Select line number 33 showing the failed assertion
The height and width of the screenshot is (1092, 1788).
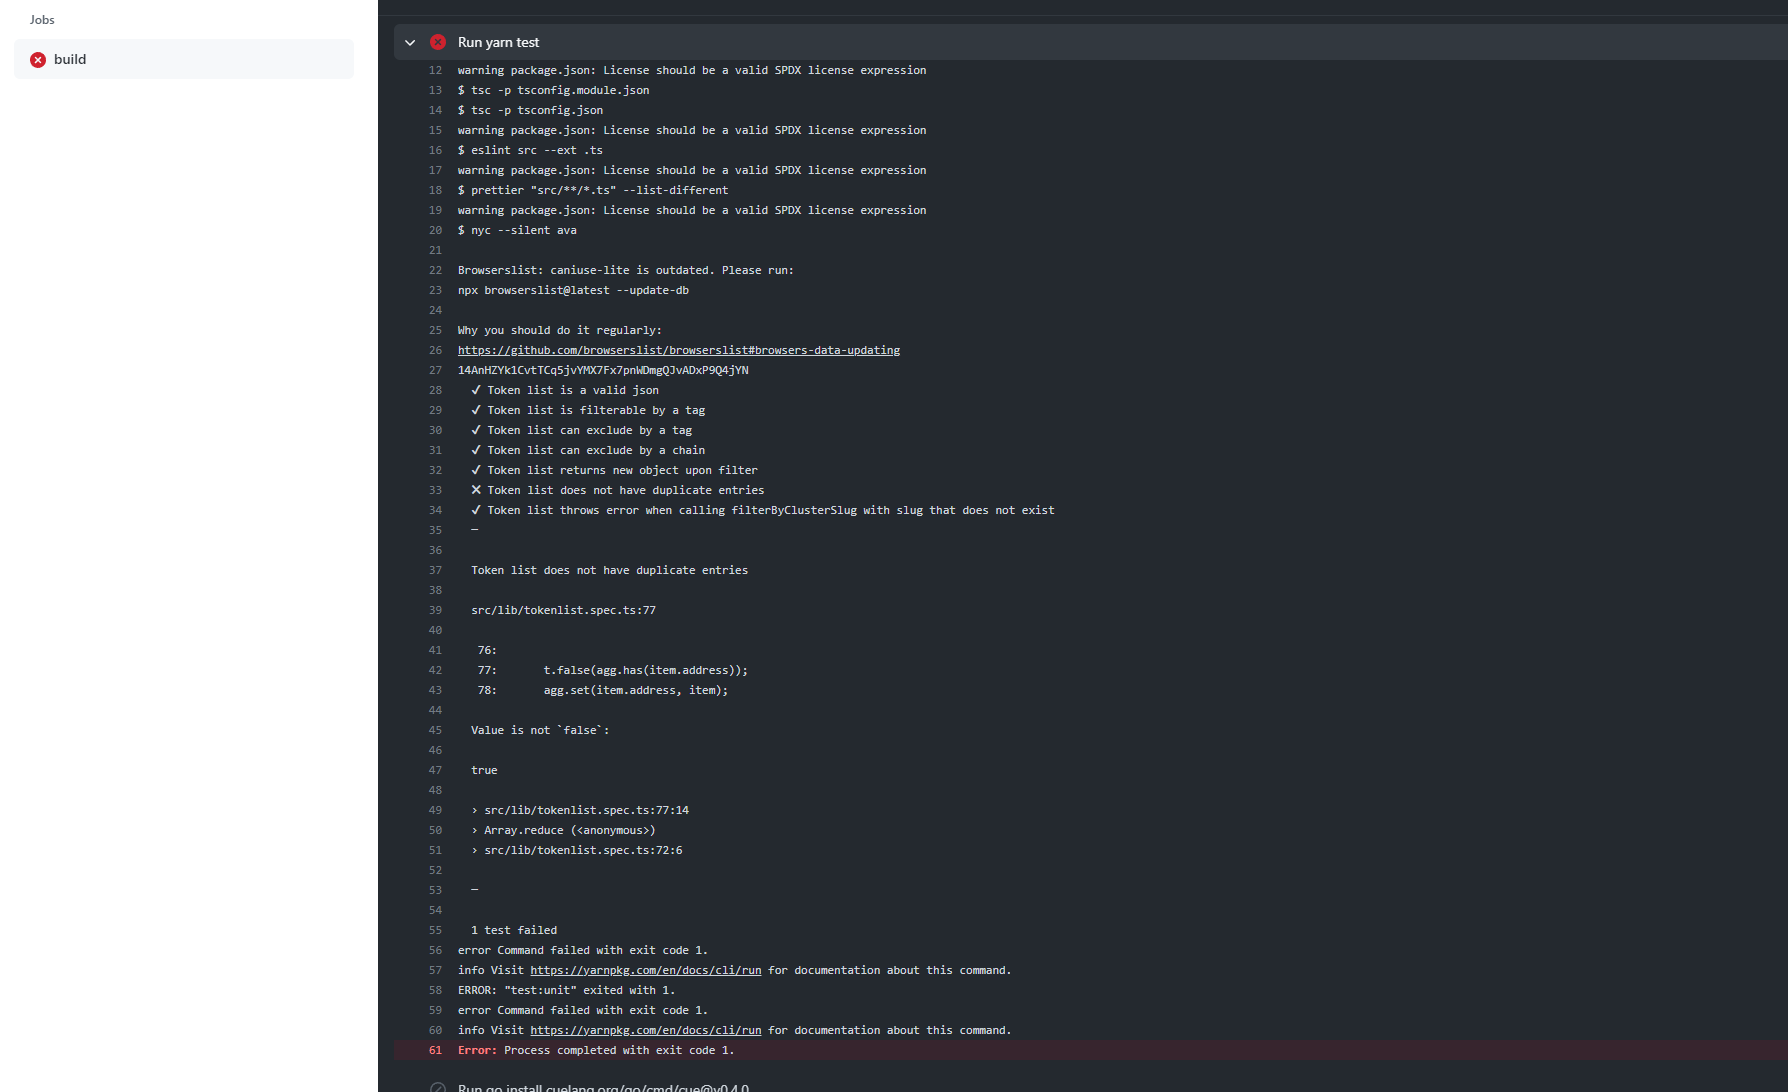point(435,490)
